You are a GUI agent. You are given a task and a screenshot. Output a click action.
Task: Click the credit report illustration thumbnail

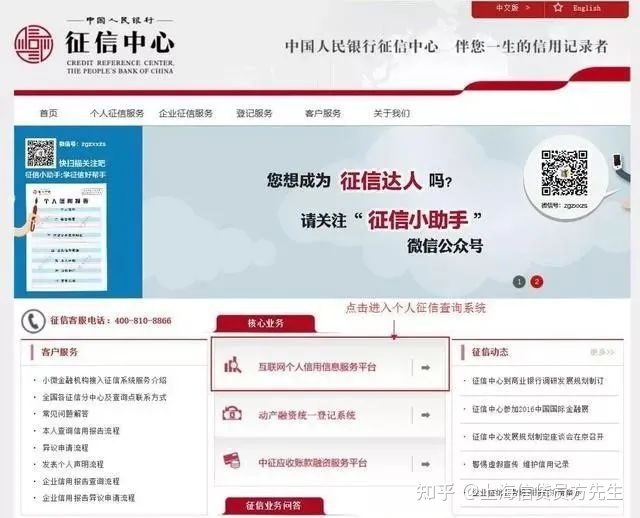67,237
